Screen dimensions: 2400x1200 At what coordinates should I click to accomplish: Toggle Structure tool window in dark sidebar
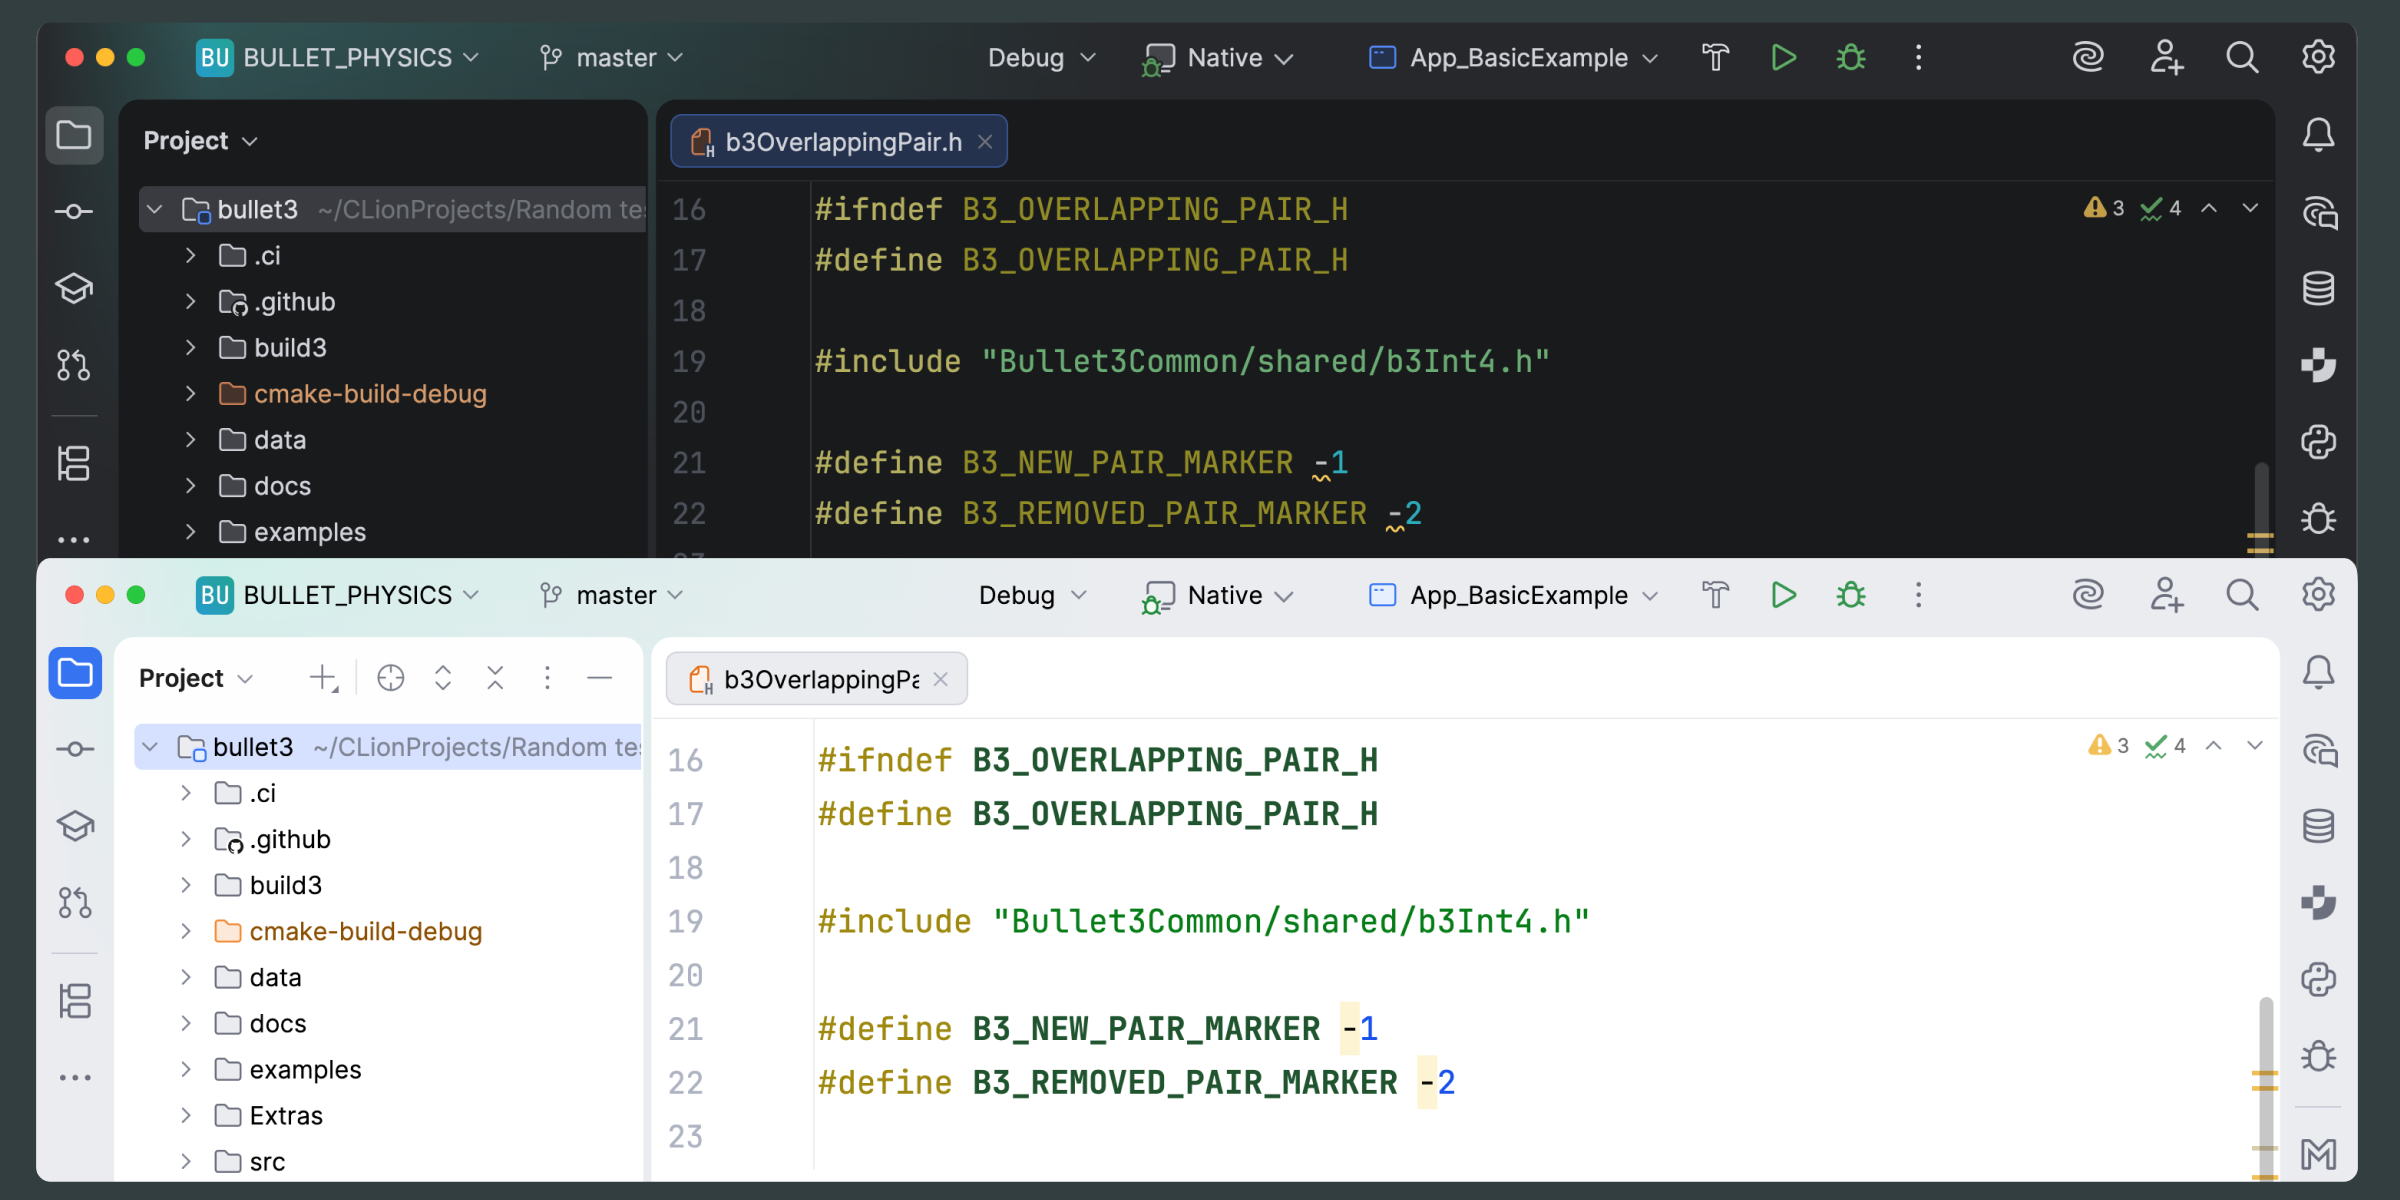pos(74,463)
